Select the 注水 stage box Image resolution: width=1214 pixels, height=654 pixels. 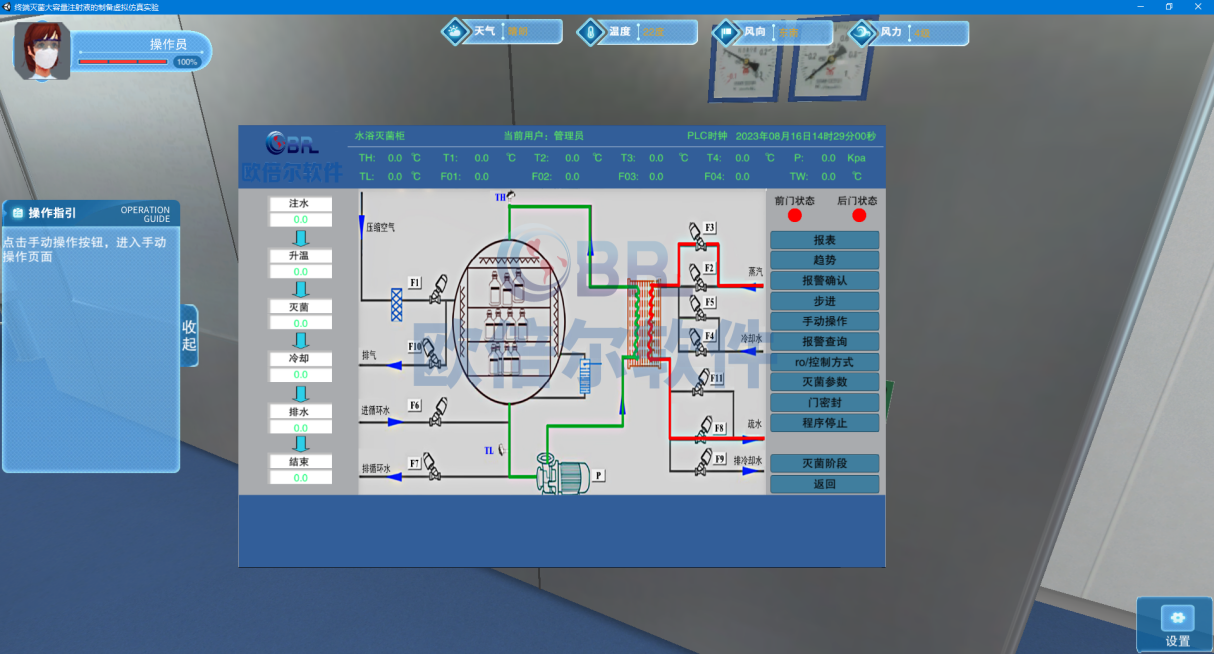(300, 204)
